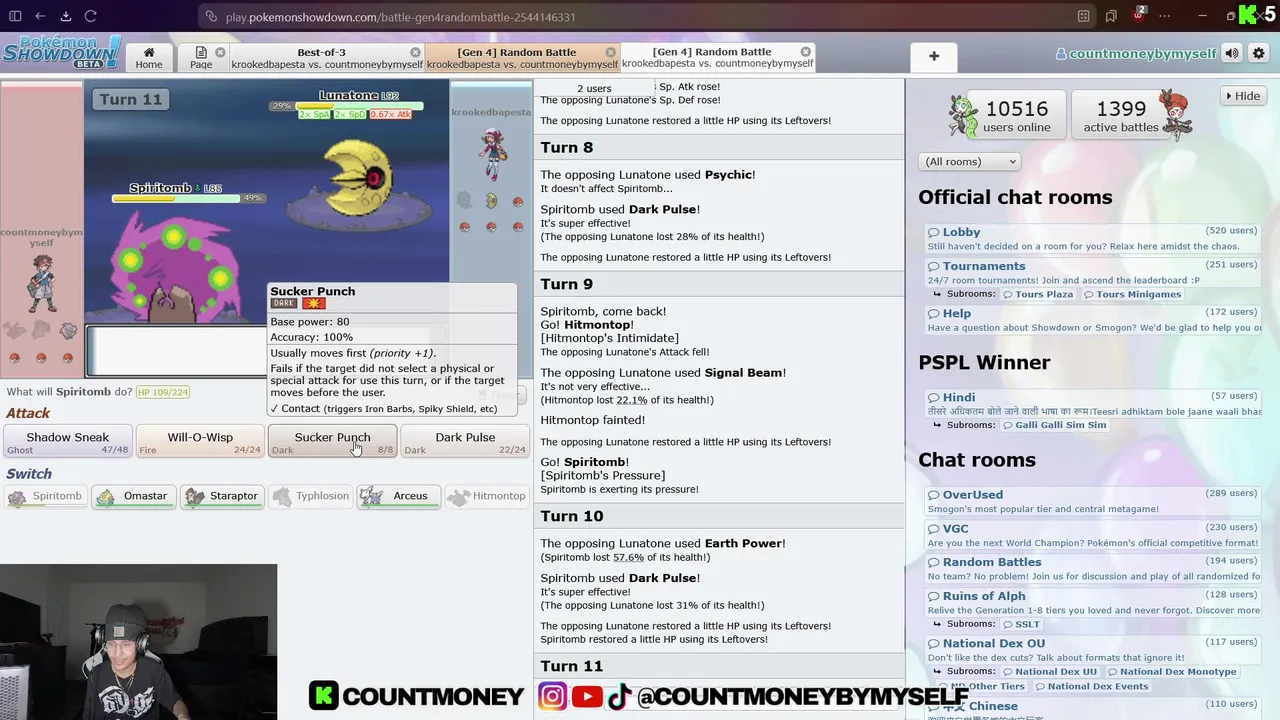Image resolution: width=1280 pixels, height=720 pixels.
Task: Click fainted Hitmontop switch button
Action: (x=486, y=496)
